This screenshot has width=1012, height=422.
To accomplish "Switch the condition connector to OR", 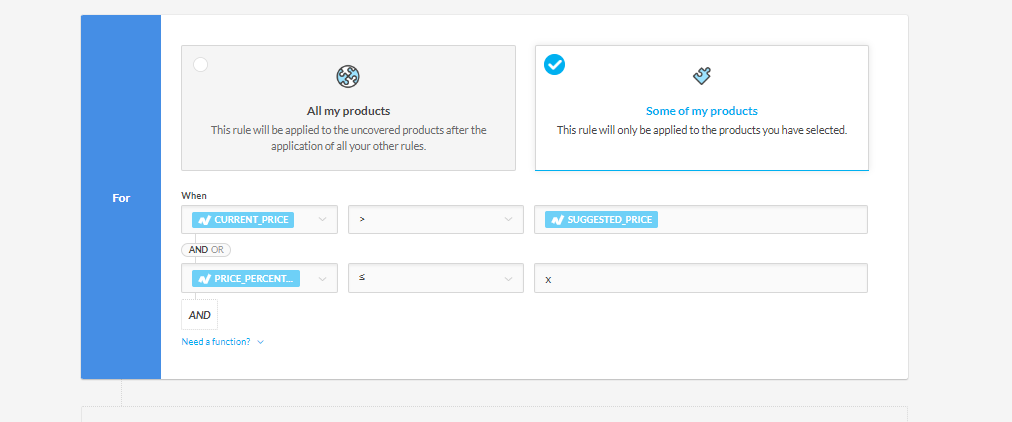I will [x=218, y=250].
